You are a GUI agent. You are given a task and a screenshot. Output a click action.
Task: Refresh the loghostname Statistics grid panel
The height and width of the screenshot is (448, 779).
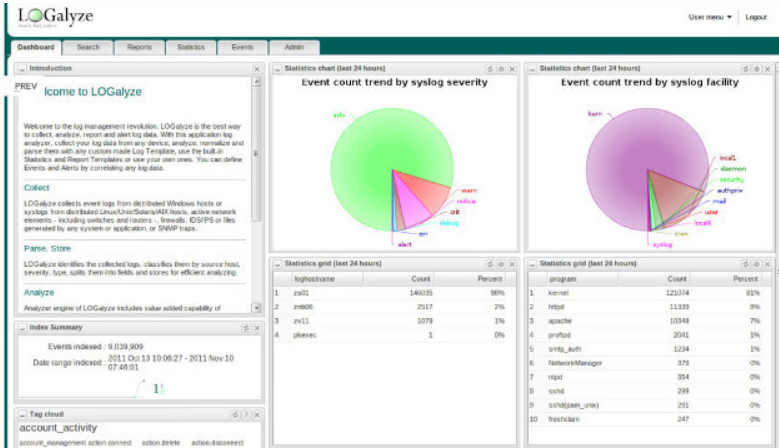click(x=490, y=264)
